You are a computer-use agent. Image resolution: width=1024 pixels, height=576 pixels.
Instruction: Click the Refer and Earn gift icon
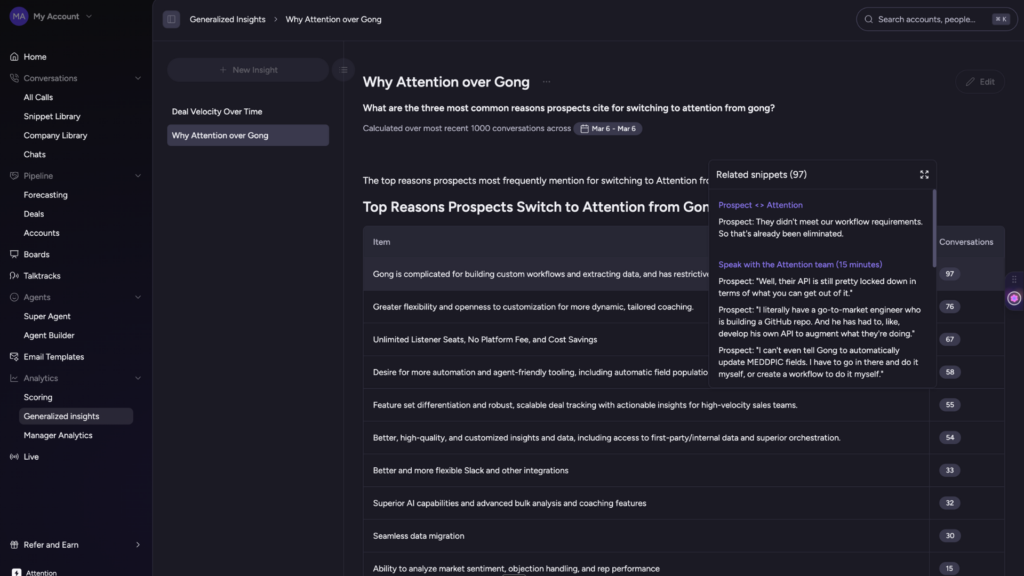point(14,545)
